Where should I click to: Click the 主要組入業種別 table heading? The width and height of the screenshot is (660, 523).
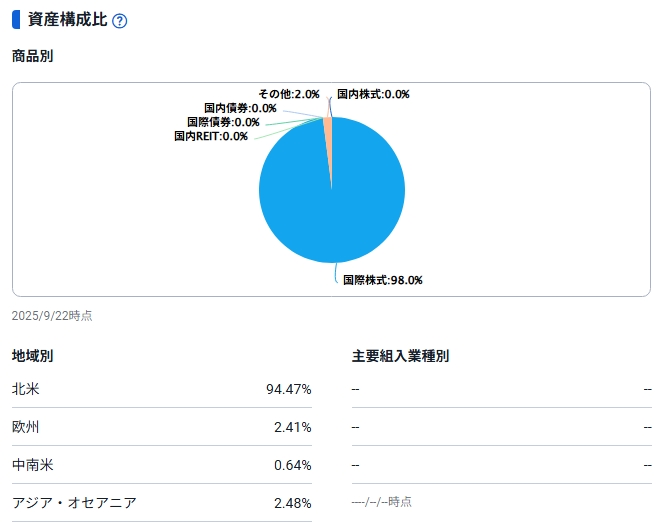pyautogui.click(x=400, y=356)
